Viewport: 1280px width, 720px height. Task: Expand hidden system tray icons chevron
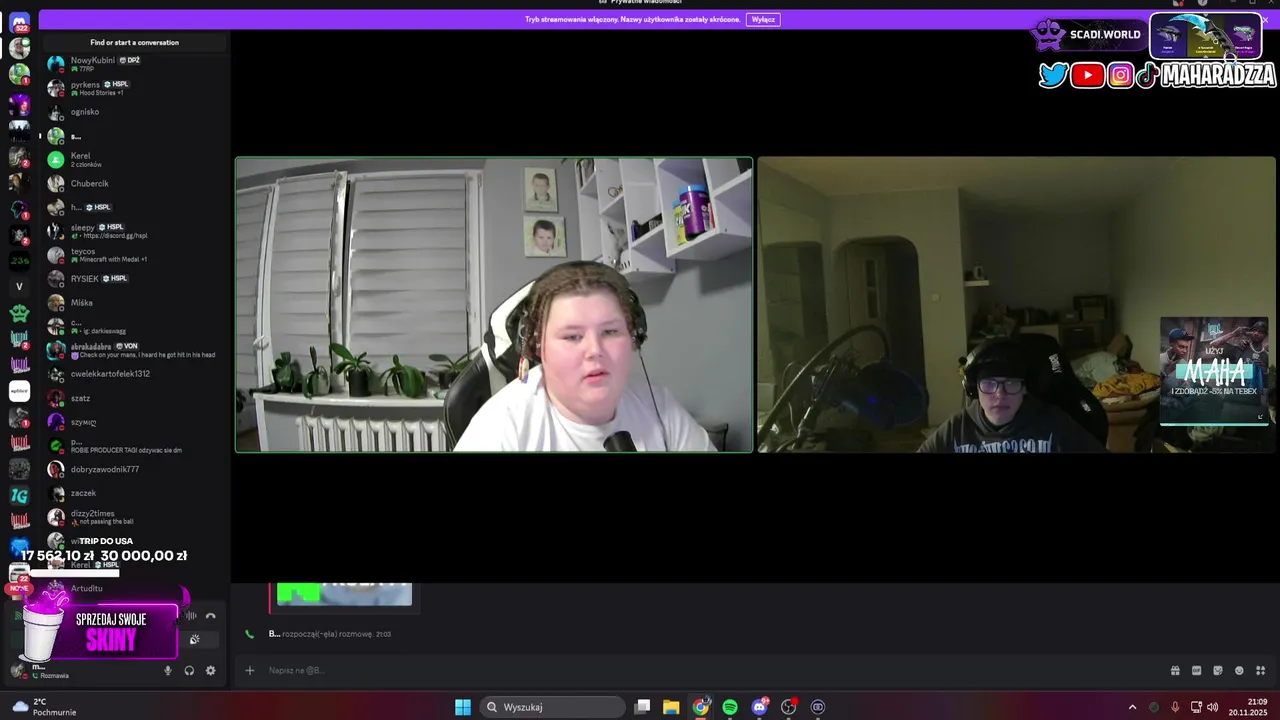[x=1132, y=707]
